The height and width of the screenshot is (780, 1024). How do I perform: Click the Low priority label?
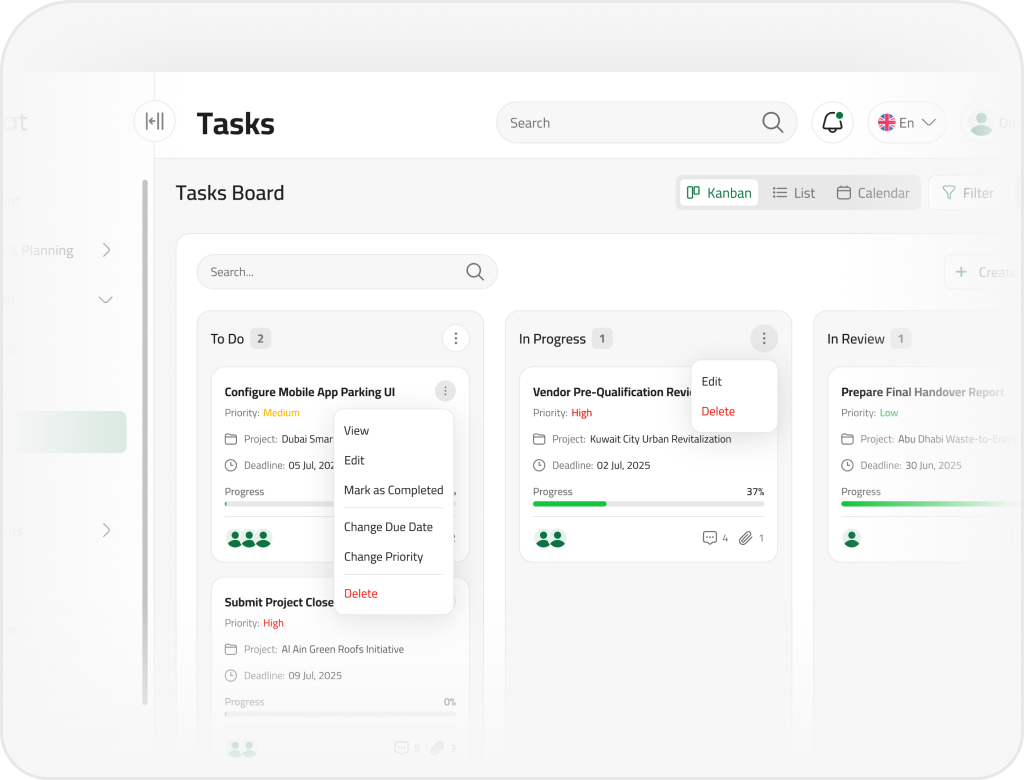[x=889, y=413]
